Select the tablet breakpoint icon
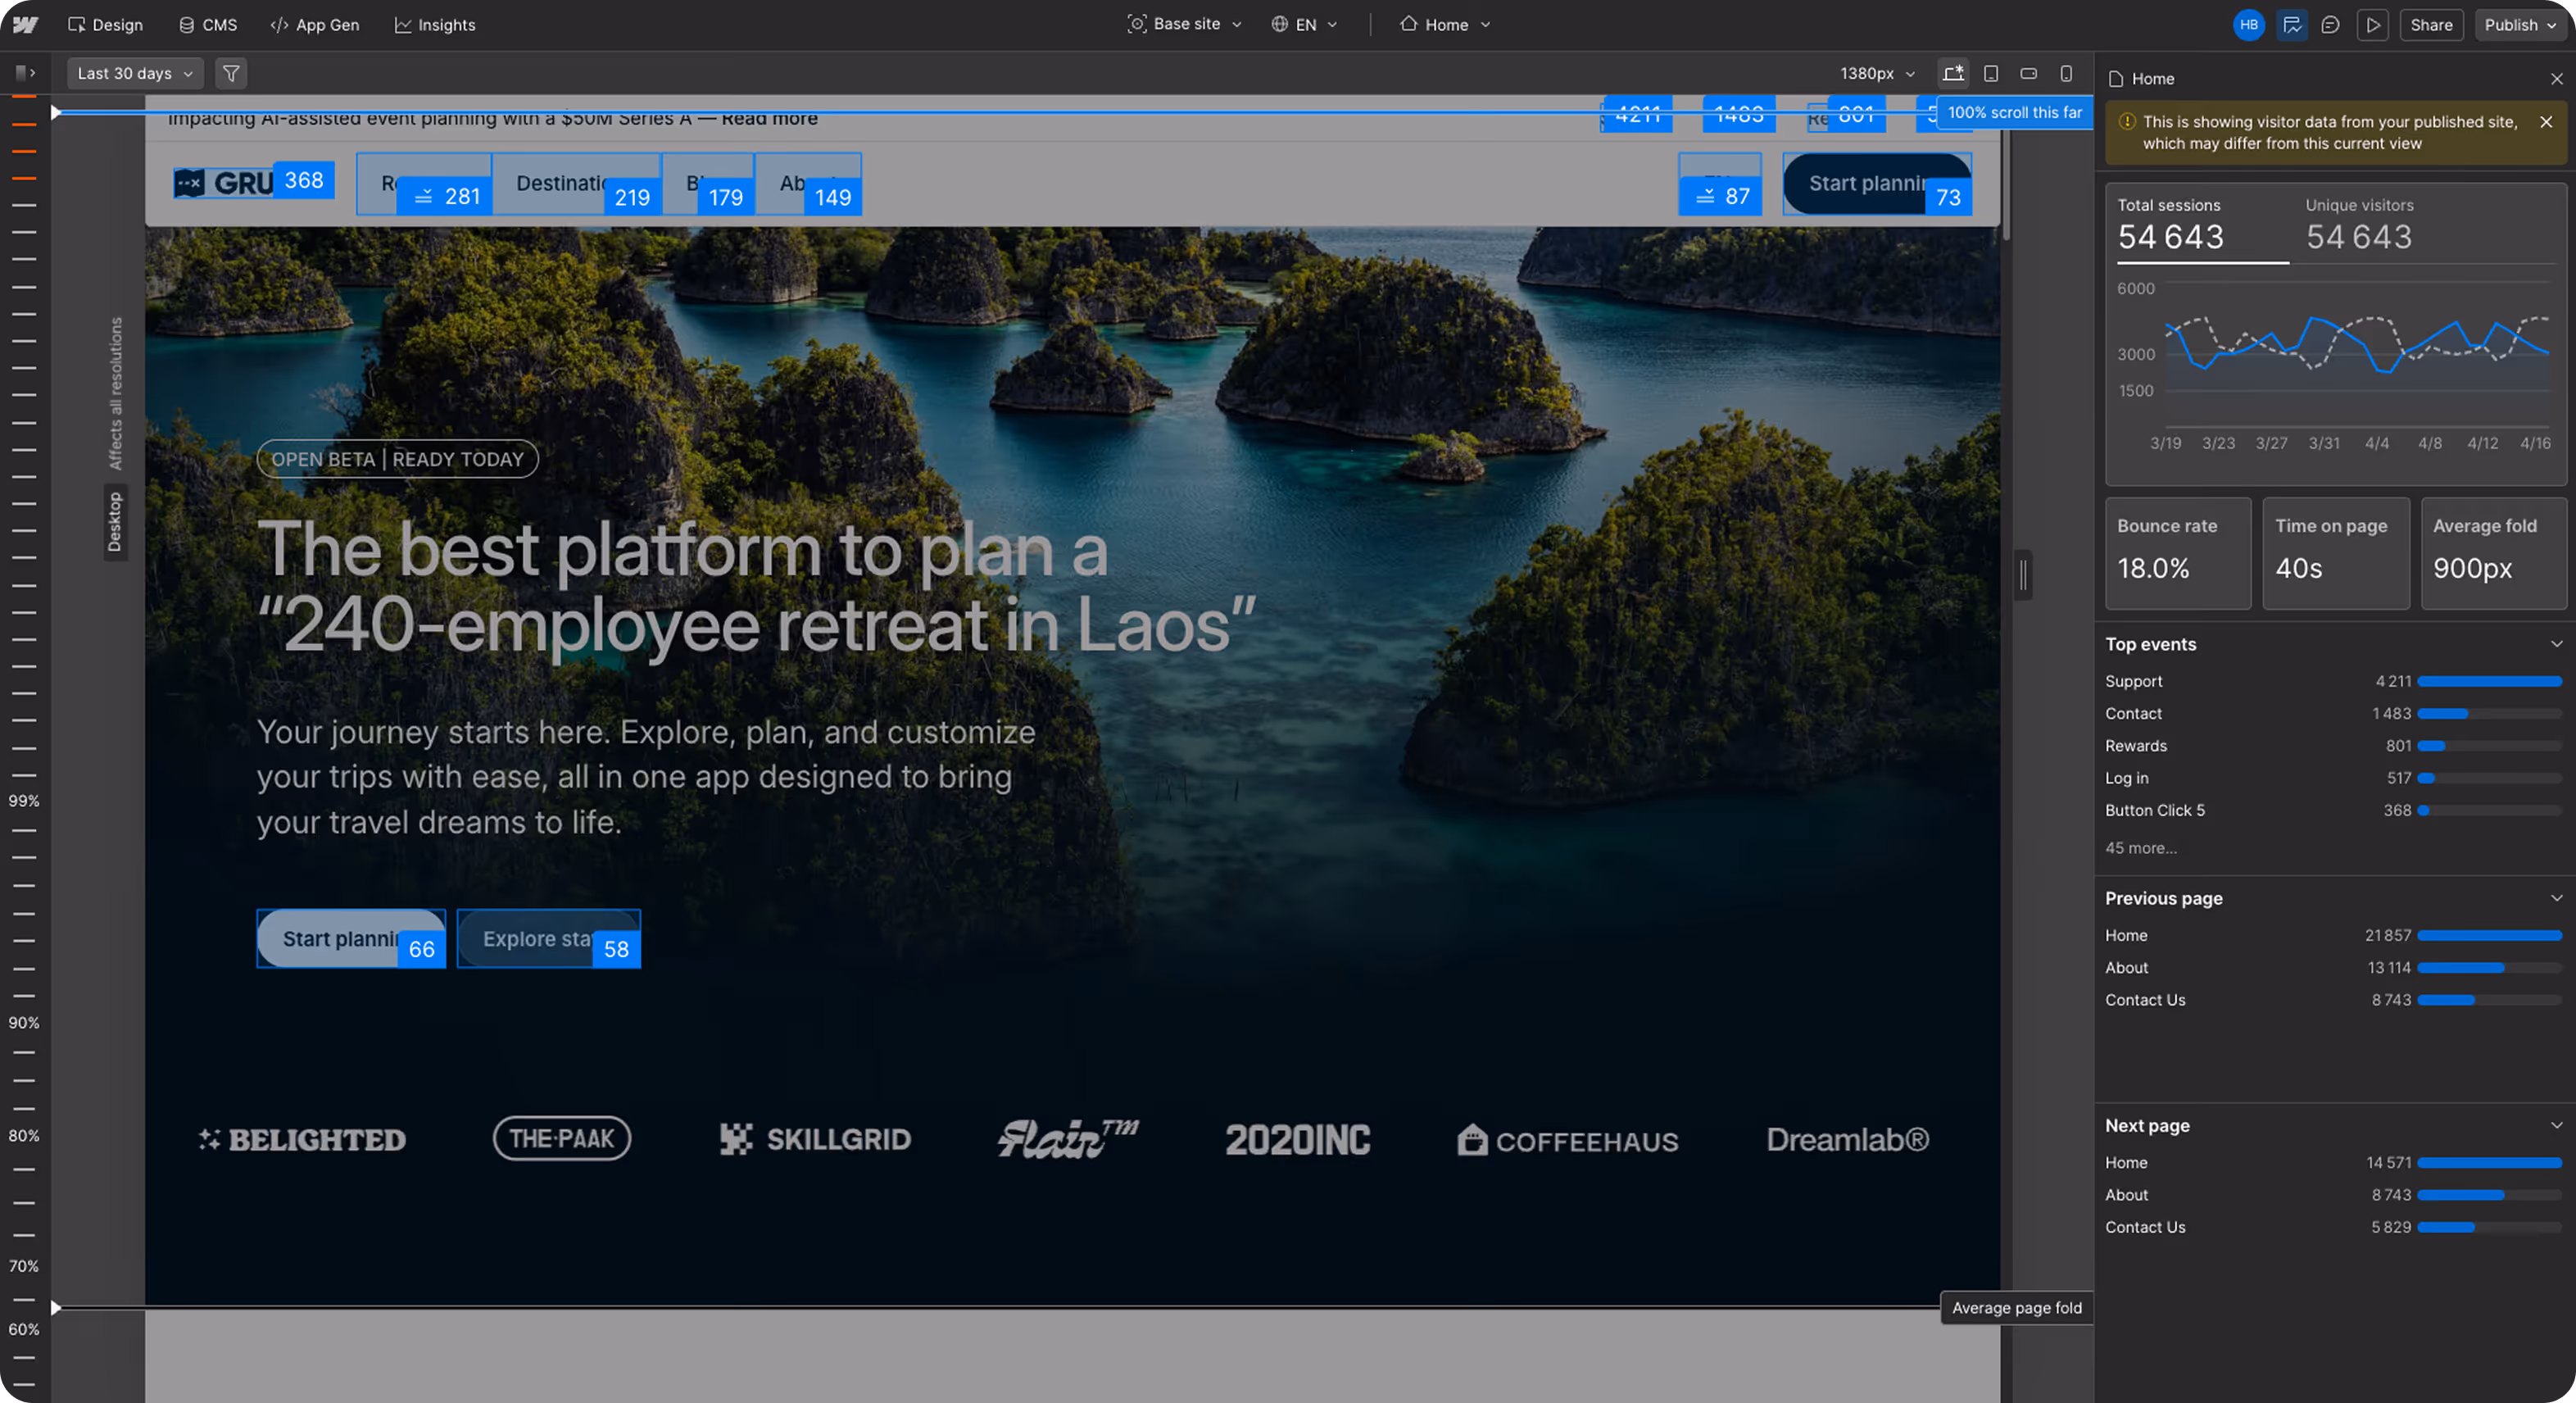 point(1991,73)
